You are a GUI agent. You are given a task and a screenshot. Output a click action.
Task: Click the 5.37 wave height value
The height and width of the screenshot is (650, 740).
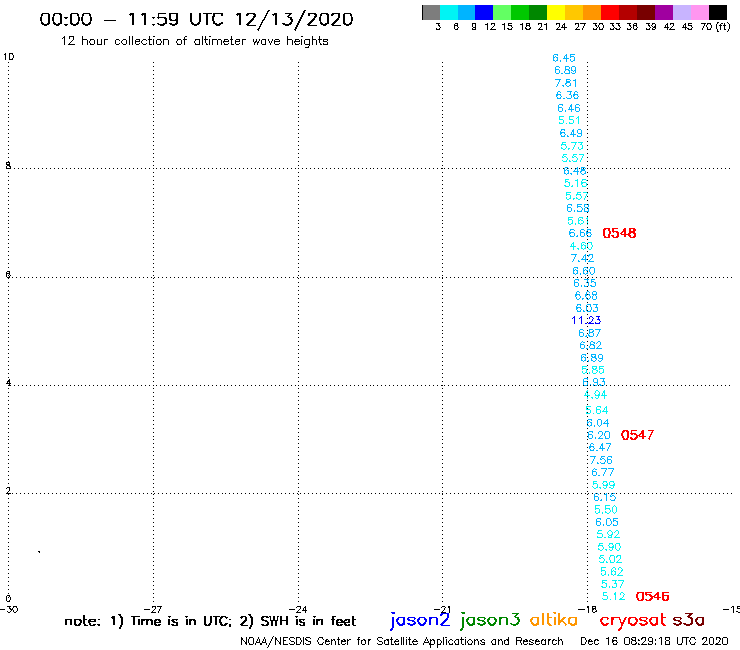click(x=613, y=584)
